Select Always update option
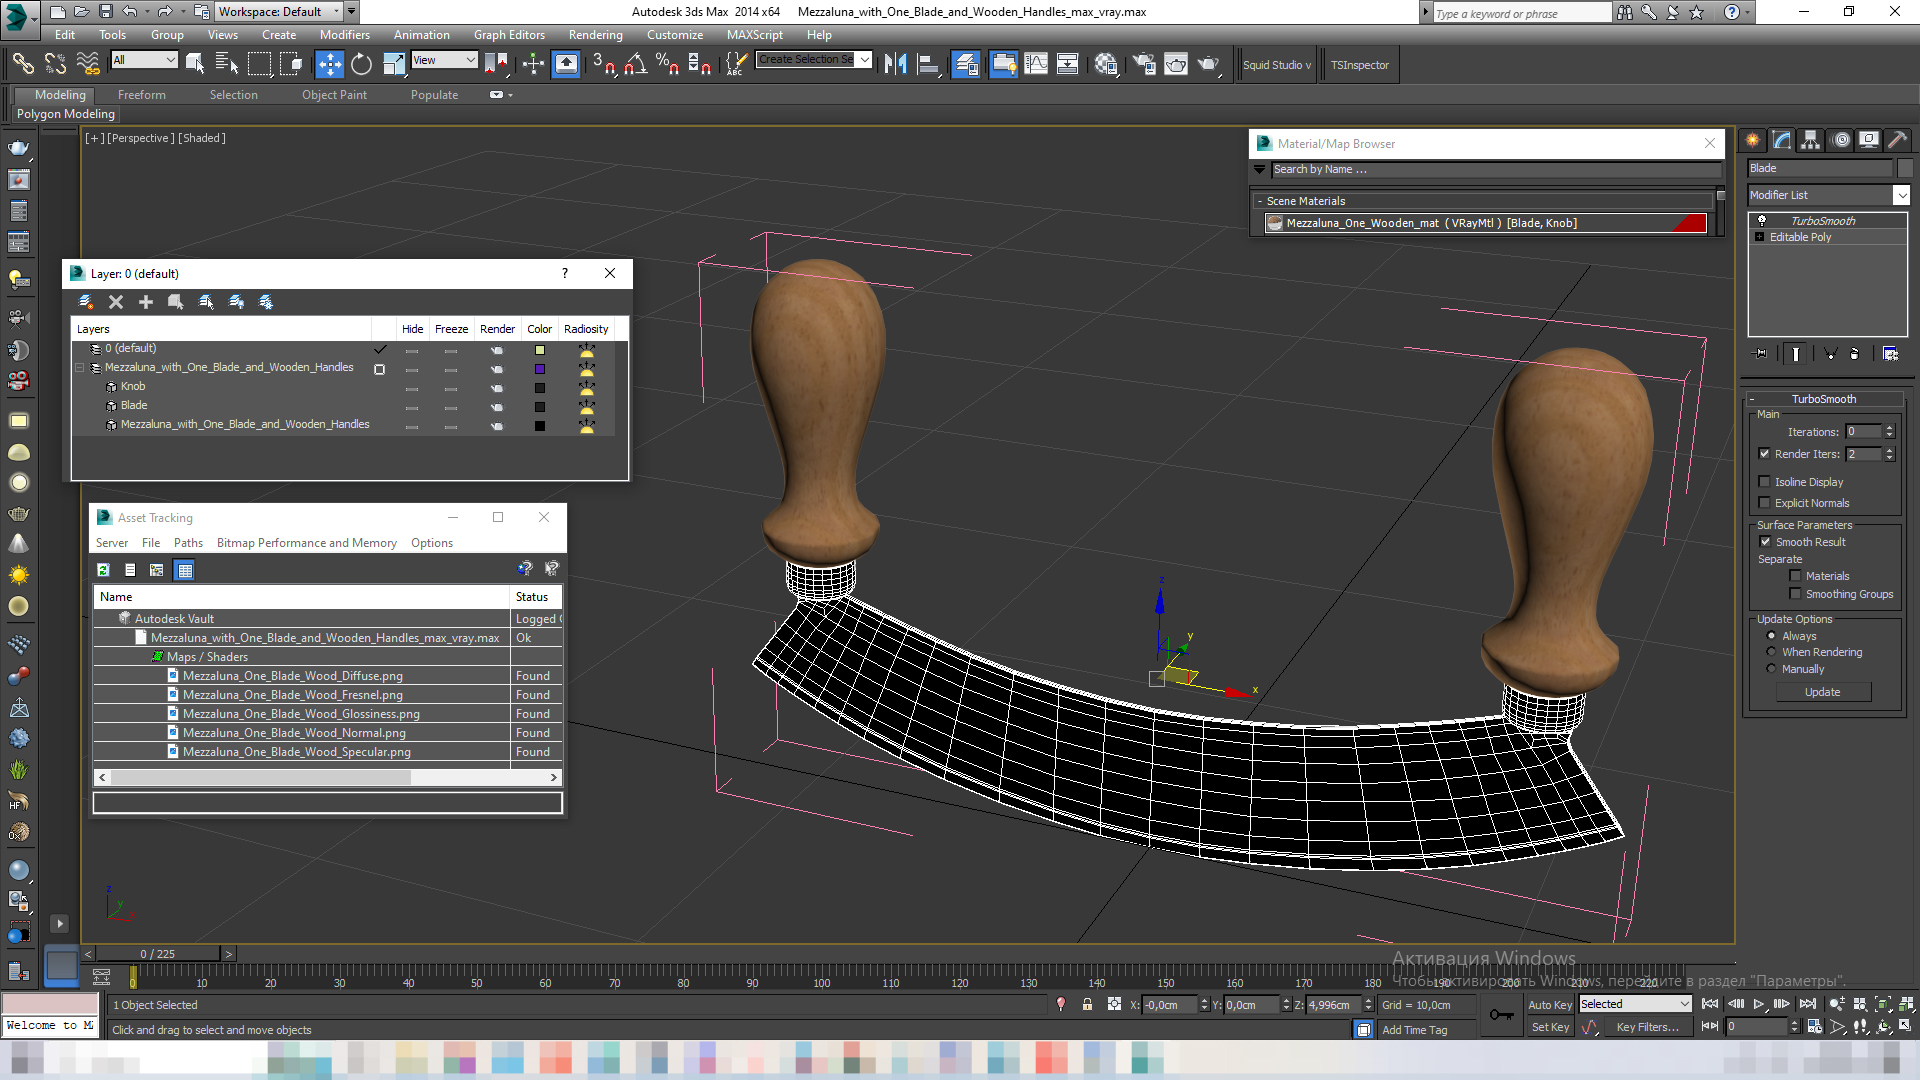Screen dimensions: 1920x1080 tap(1771, 636)
